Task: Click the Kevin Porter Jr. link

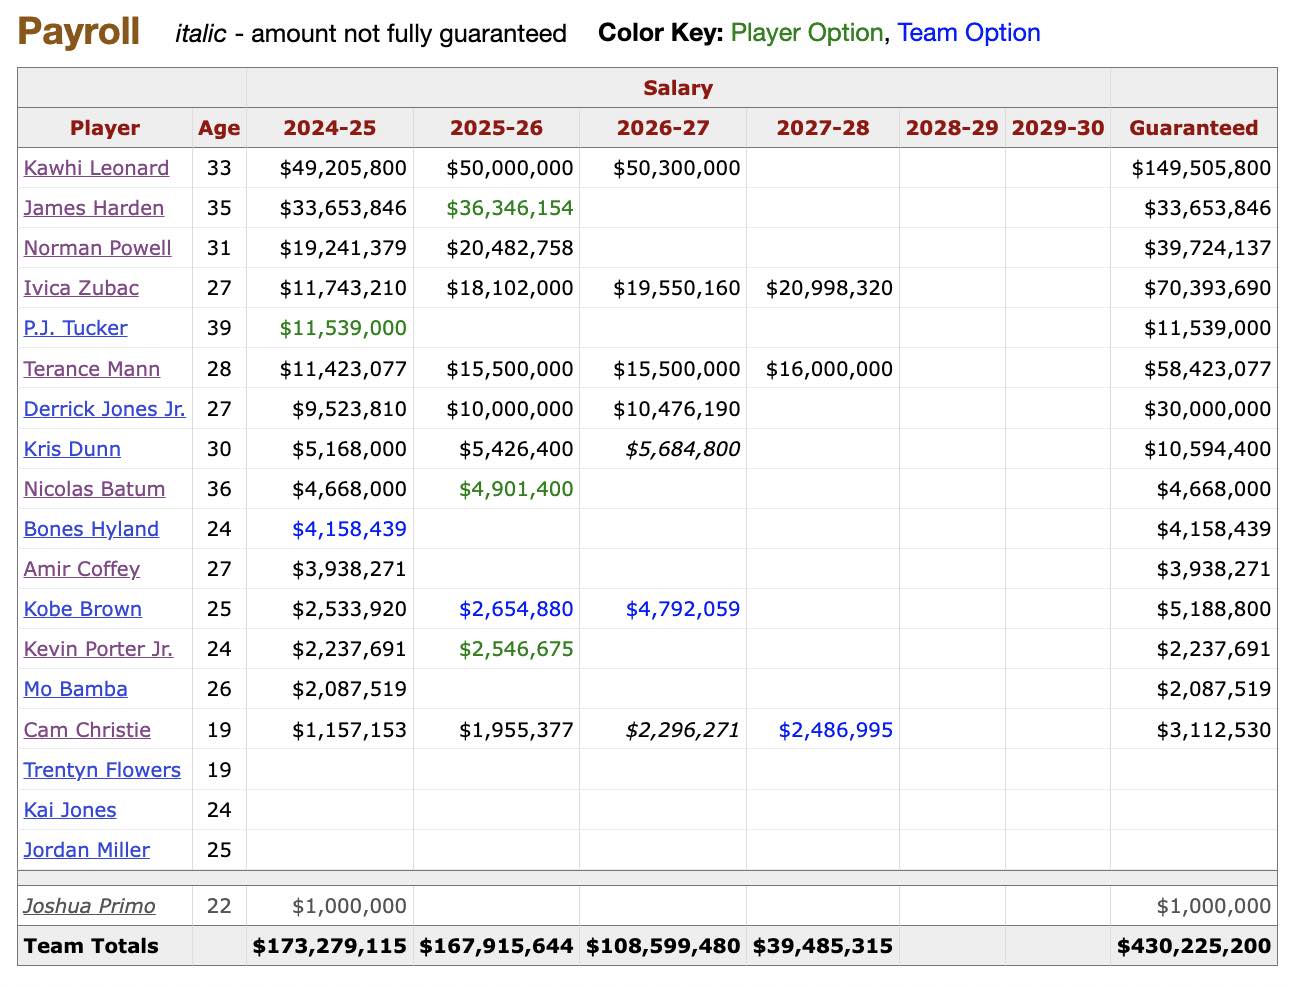Action: 98,649
